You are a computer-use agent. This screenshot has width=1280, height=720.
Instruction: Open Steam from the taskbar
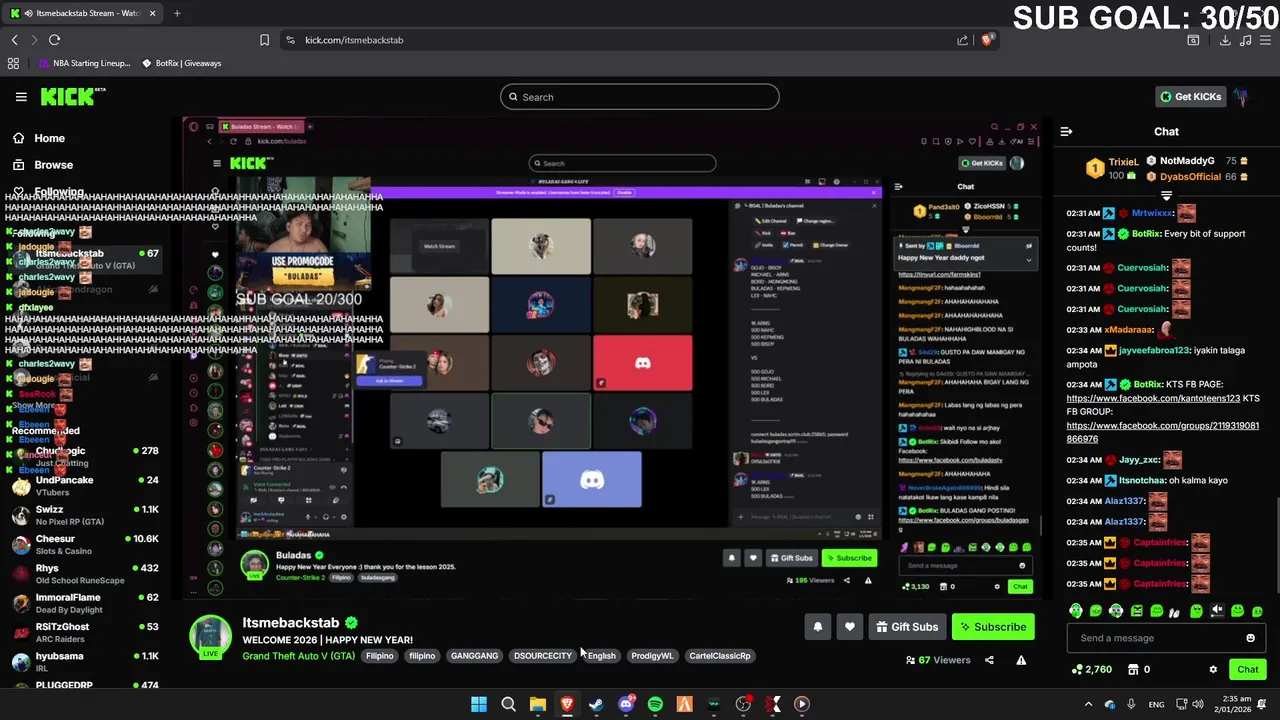pos(596,704)
